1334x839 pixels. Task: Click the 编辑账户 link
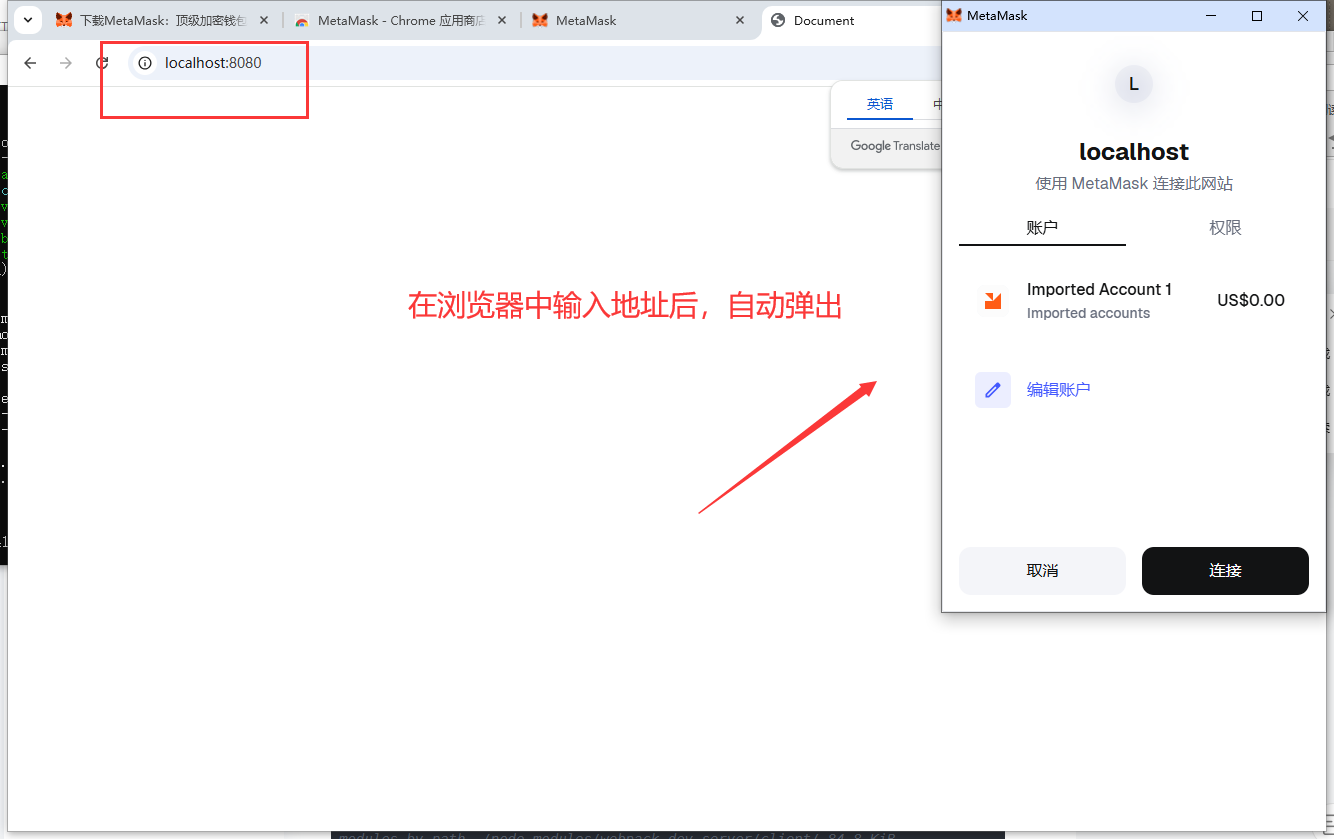click(x=1058, y=389)
